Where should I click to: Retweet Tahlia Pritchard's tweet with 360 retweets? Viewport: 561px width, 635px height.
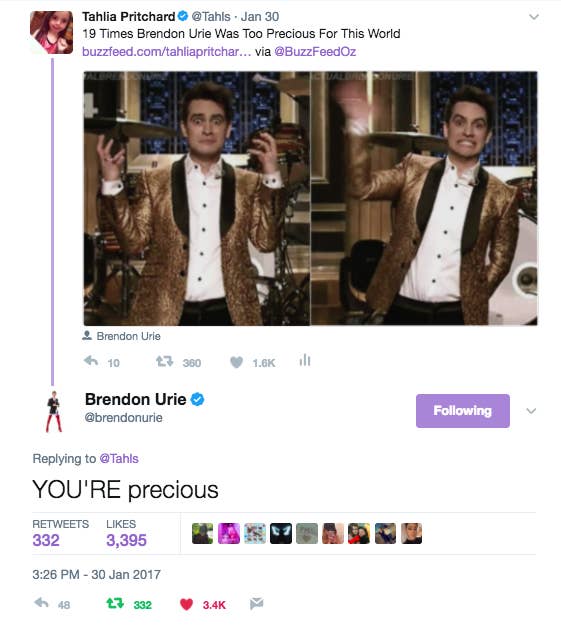[x=164, y=361]
